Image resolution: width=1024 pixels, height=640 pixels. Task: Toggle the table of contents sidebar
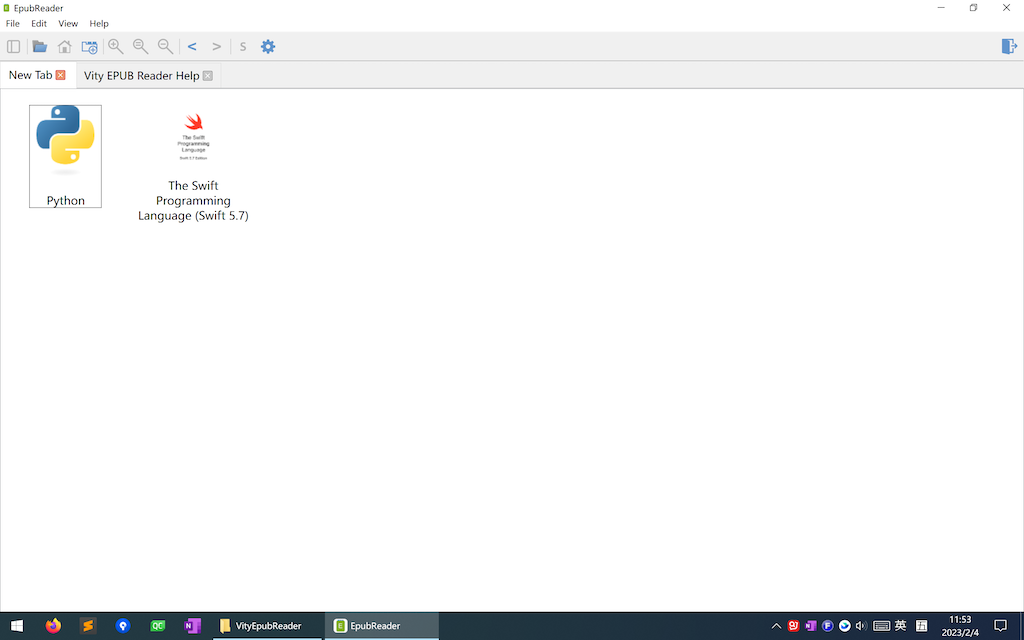coord(13,46)
